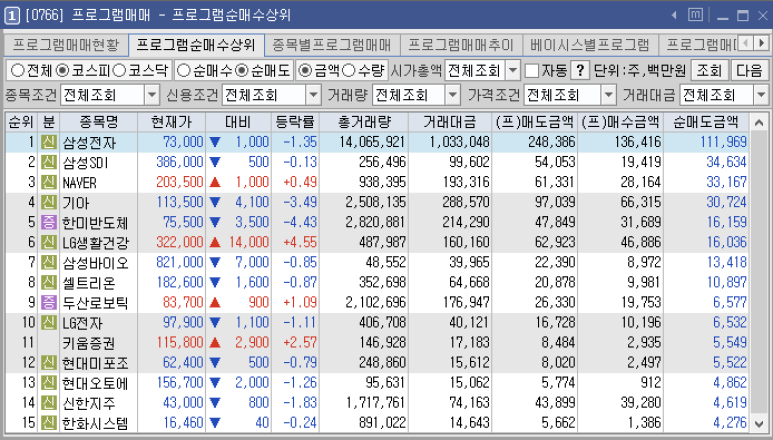Switch to the 프로그램매매현황 tab
This screenshot has height=440, width=773.
[66, 45]
